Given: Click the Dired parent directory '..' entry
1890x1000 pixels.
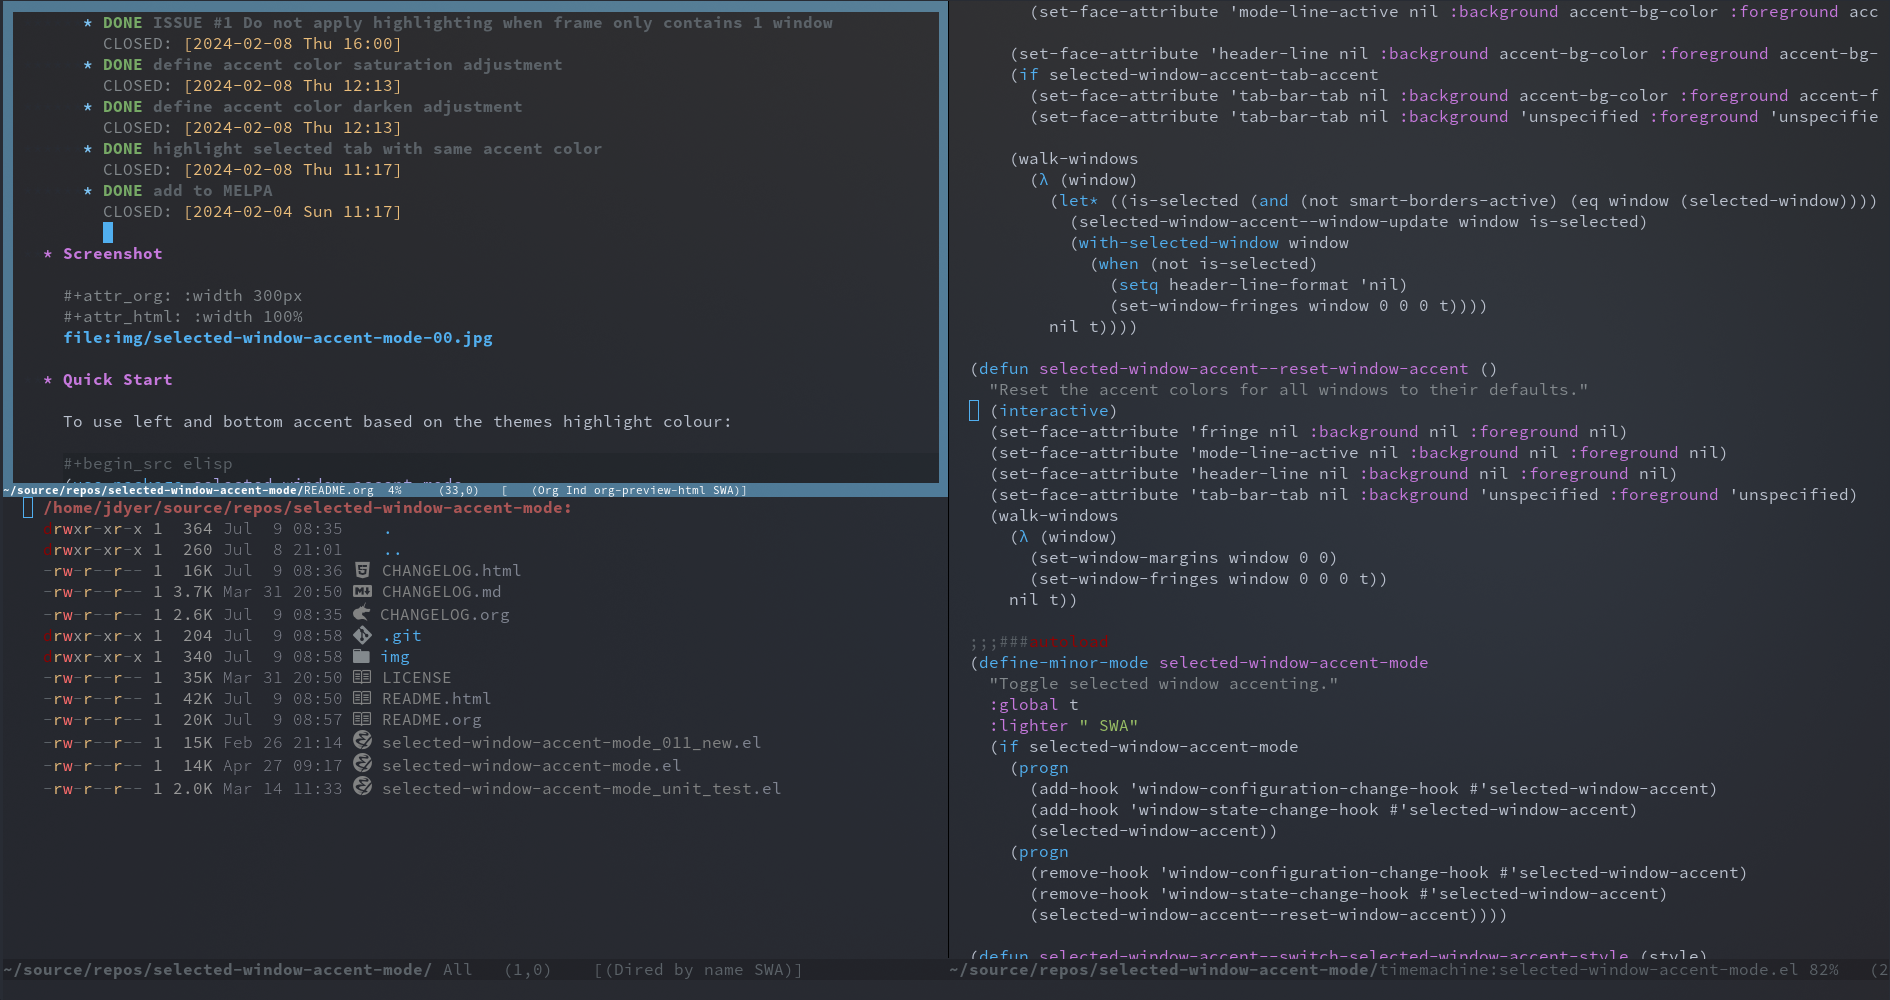Looking at the screenshot, I should click(392, 550).
